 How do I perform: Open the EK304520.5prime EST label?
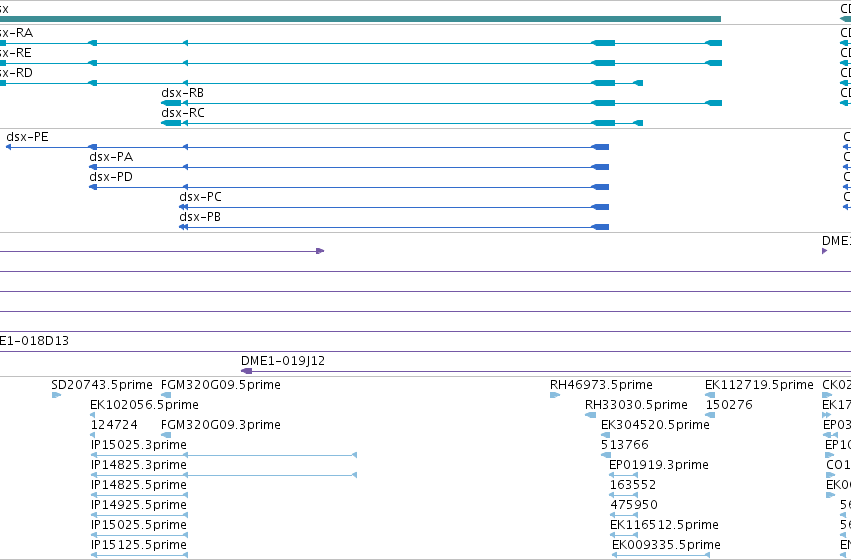point(655,425)
